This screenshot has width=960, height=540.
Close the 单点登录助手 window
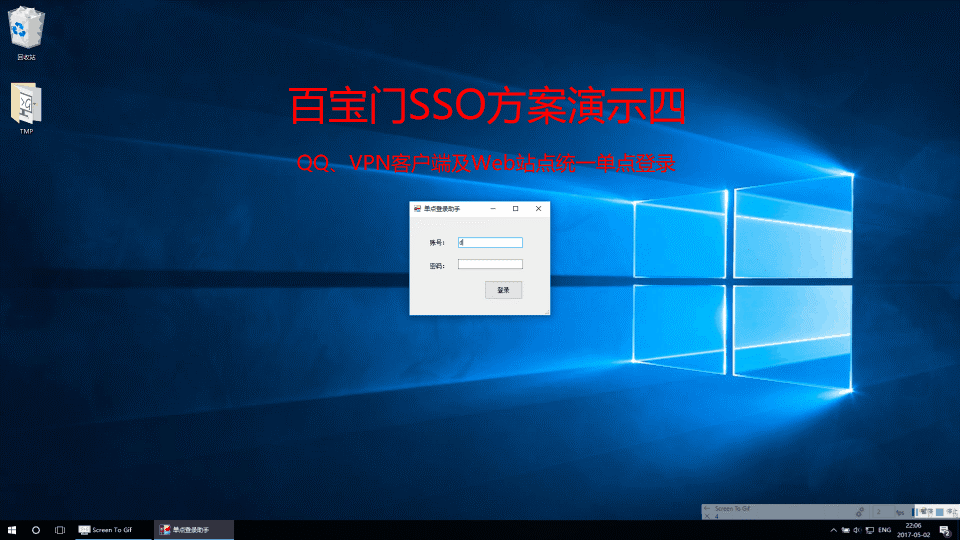pyautogui.click(x=538, y=209)
